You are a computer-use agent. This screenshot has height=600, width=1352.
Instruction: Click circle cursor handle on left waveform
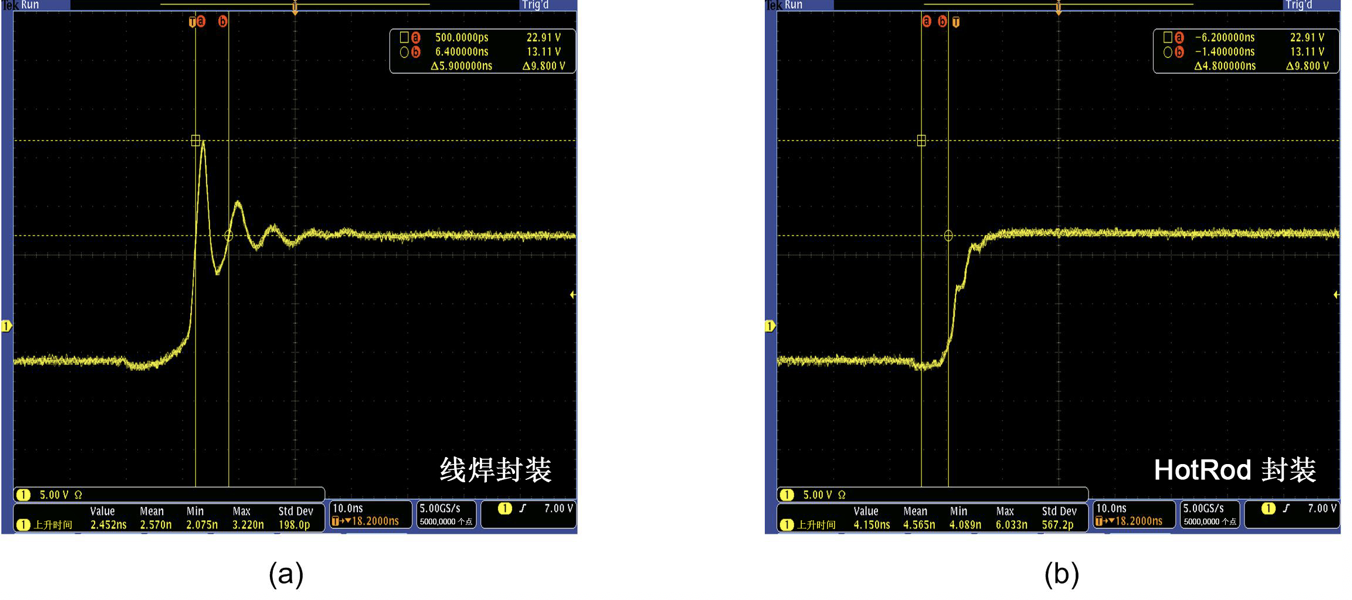[229, 236]
